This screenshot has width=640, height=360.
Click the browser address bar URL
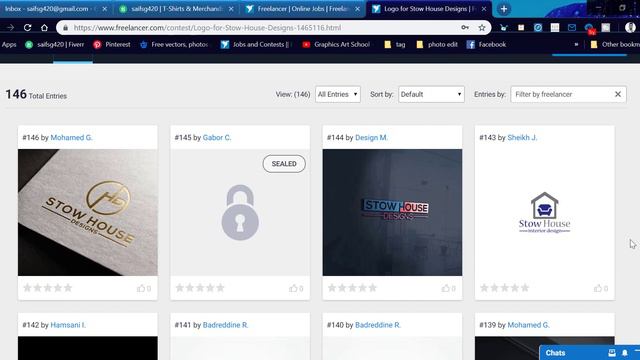(x=207, y=28)
